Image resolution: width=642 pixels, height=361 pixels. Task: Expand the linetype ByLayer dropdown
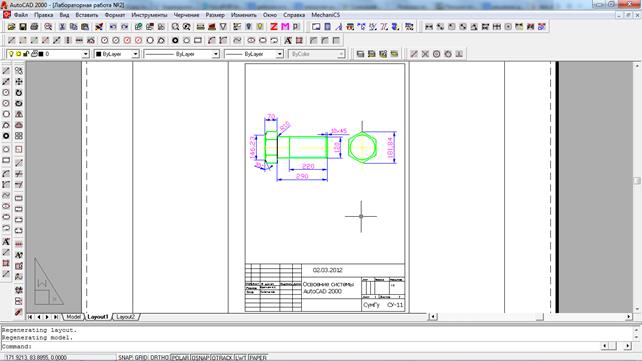pos(181,54)
